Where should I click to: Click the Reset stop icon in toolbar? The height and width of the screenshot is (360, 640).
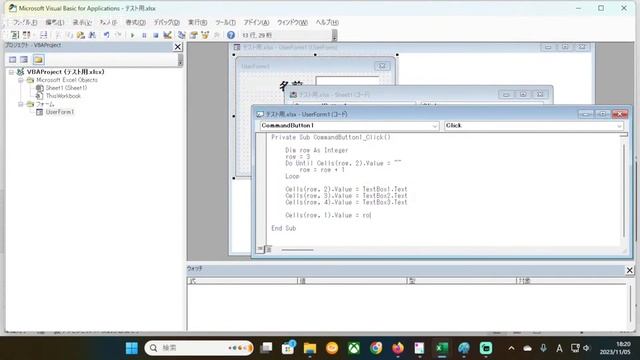click(156, 35)
